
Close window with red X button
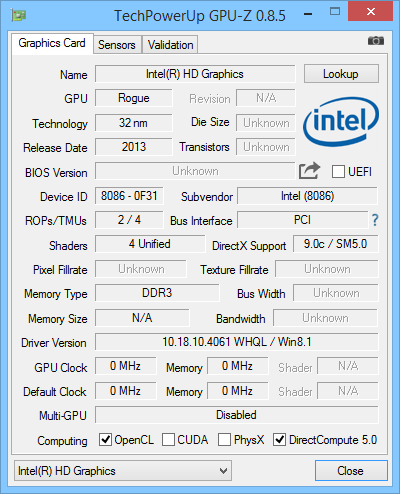(370, 12)
